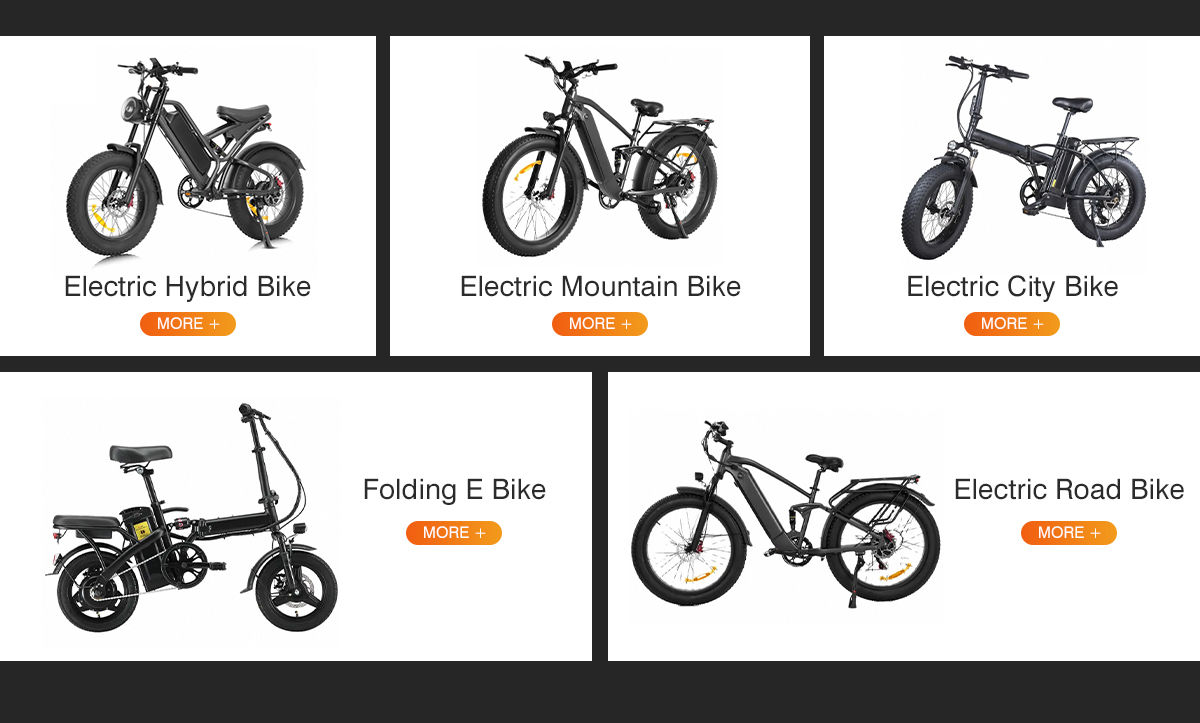Select the Electric Mountain Bike title
The image size is (1200, 723).
(600, 287)
